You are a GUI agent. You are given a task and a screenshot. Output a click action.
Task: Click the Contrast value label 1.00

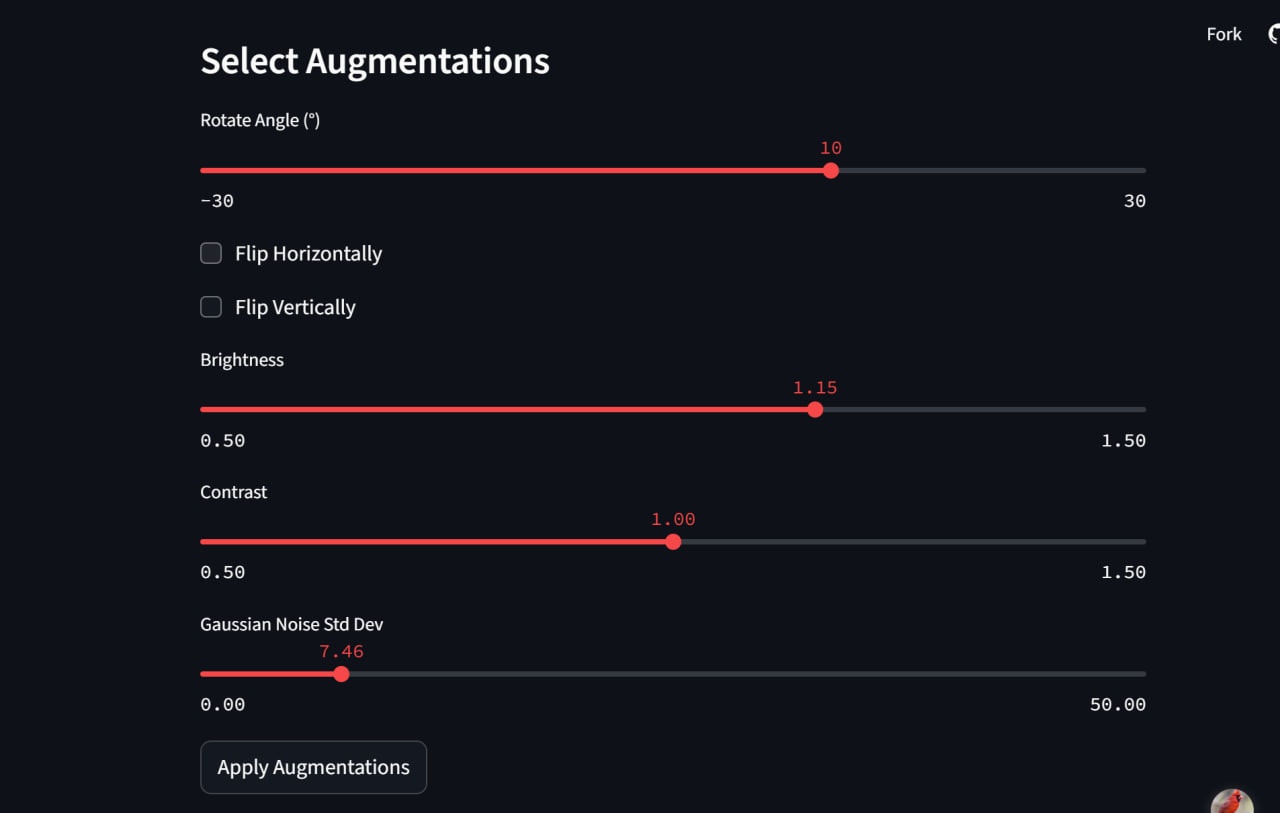672,518
